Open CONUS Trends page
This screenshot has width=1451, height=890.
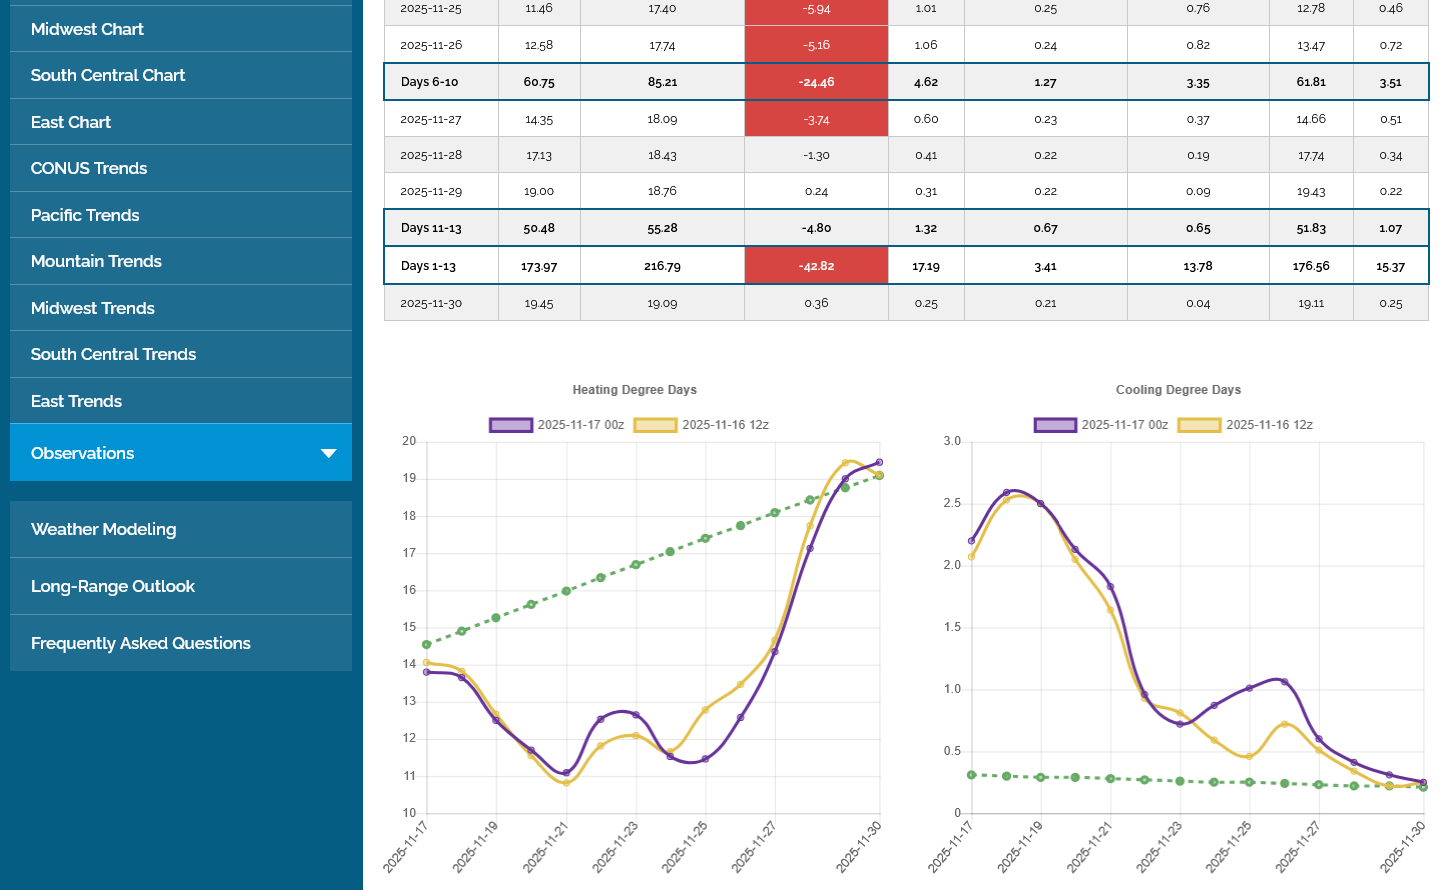[x=89, y=168]
